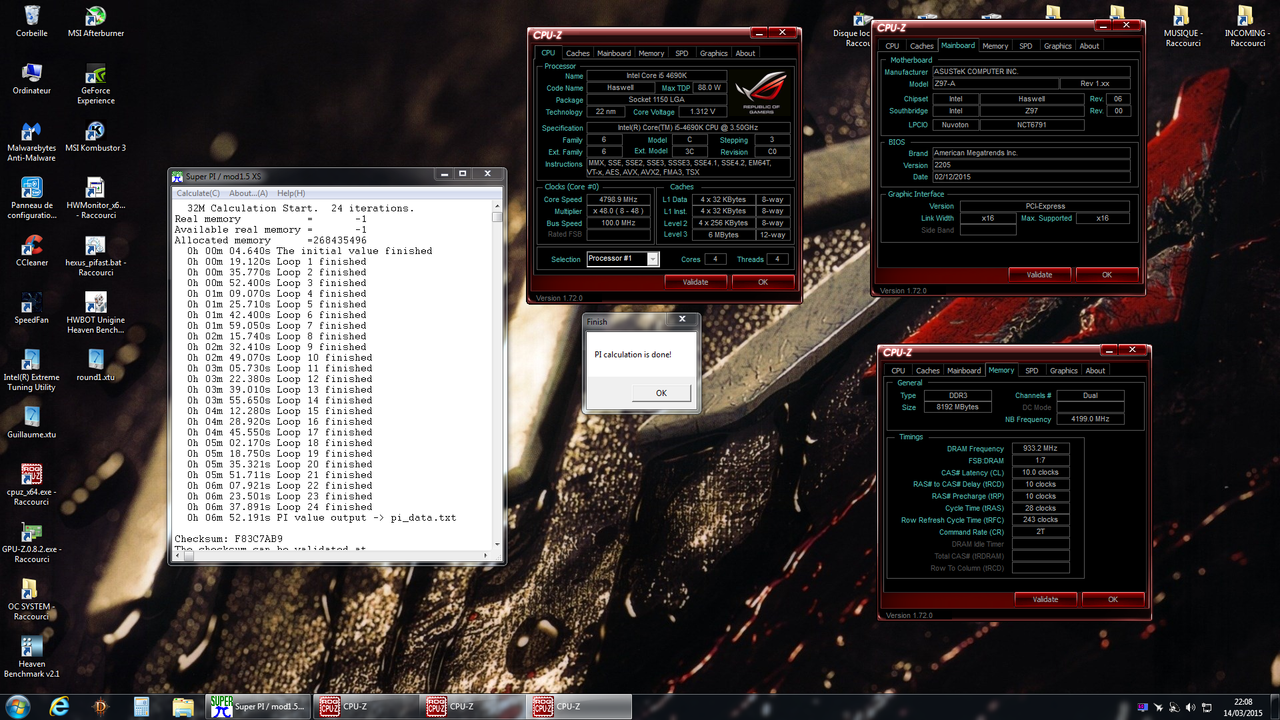Open Help(H) menu in Super PI
Image resolution: width=1280 pixels, height=720 pixels.
pos(291,193)
